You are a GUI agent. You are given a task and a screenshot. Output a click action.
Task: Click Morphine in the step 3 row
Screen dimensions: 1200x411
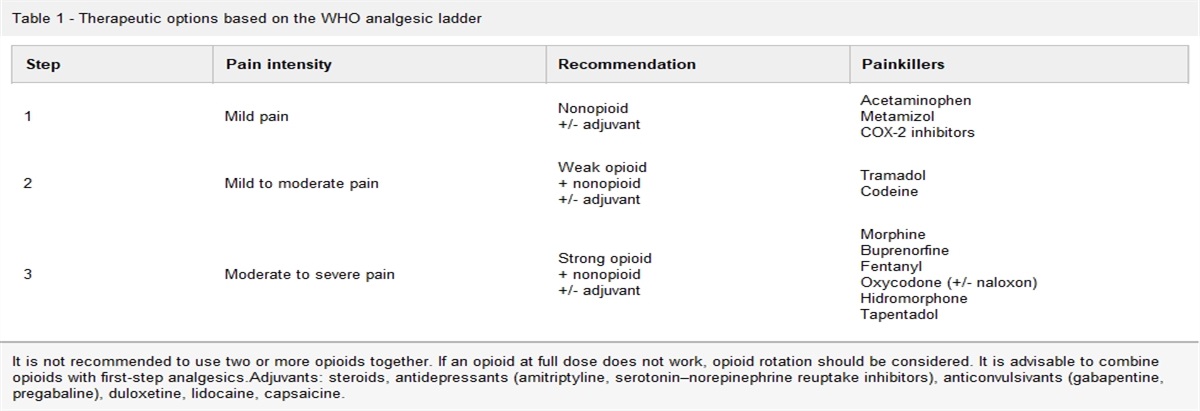[893, 234]
